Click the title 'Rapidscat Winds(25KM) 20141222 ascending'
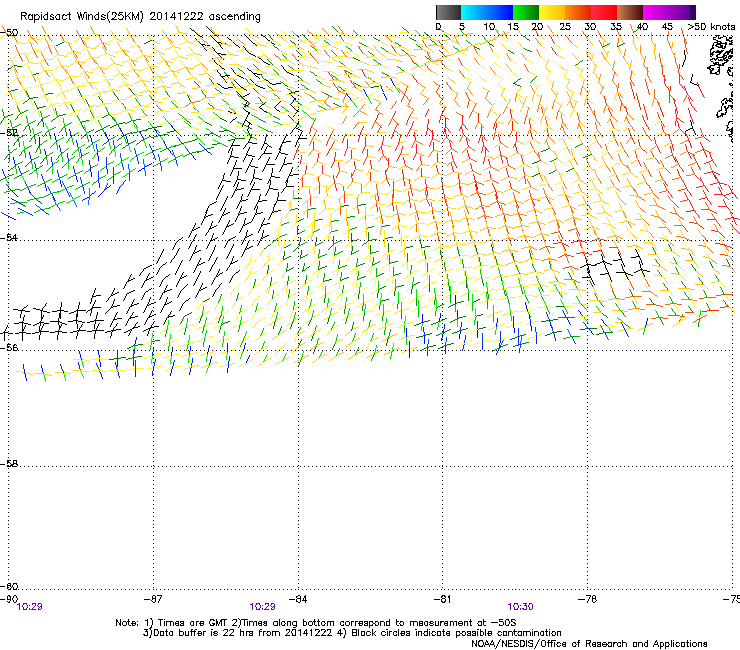 [140, 17]
